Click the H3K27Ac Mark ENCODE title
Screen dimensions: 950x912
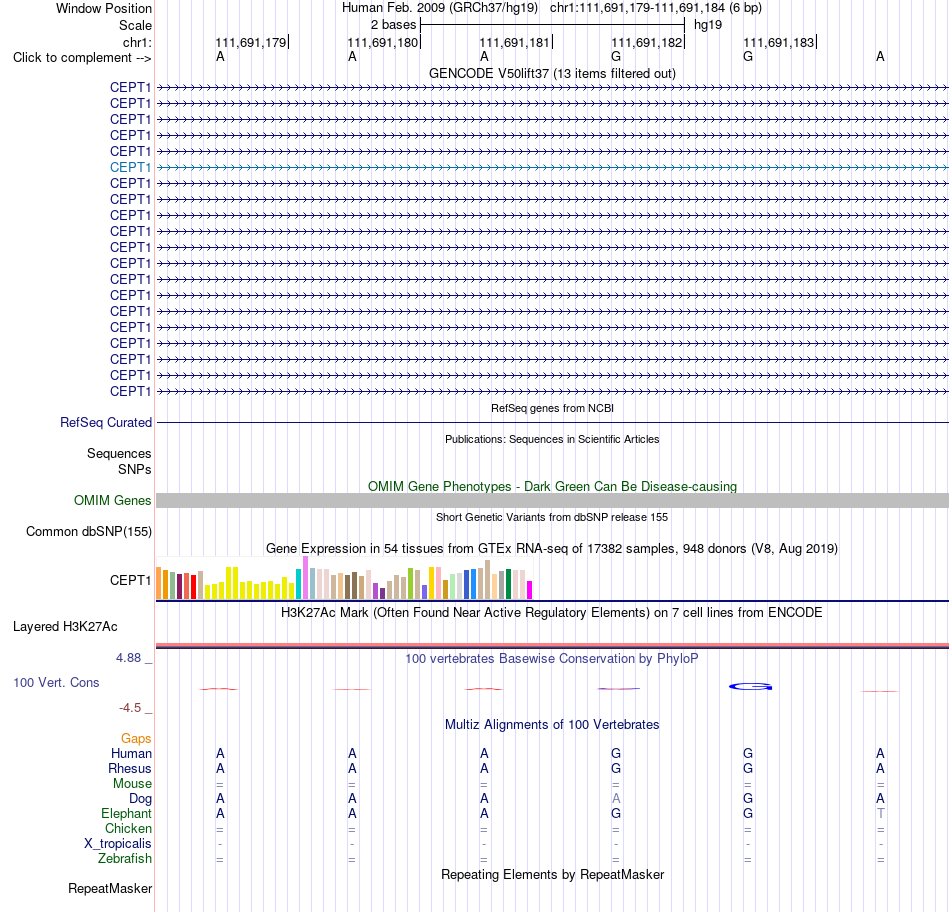click(552, 613)
